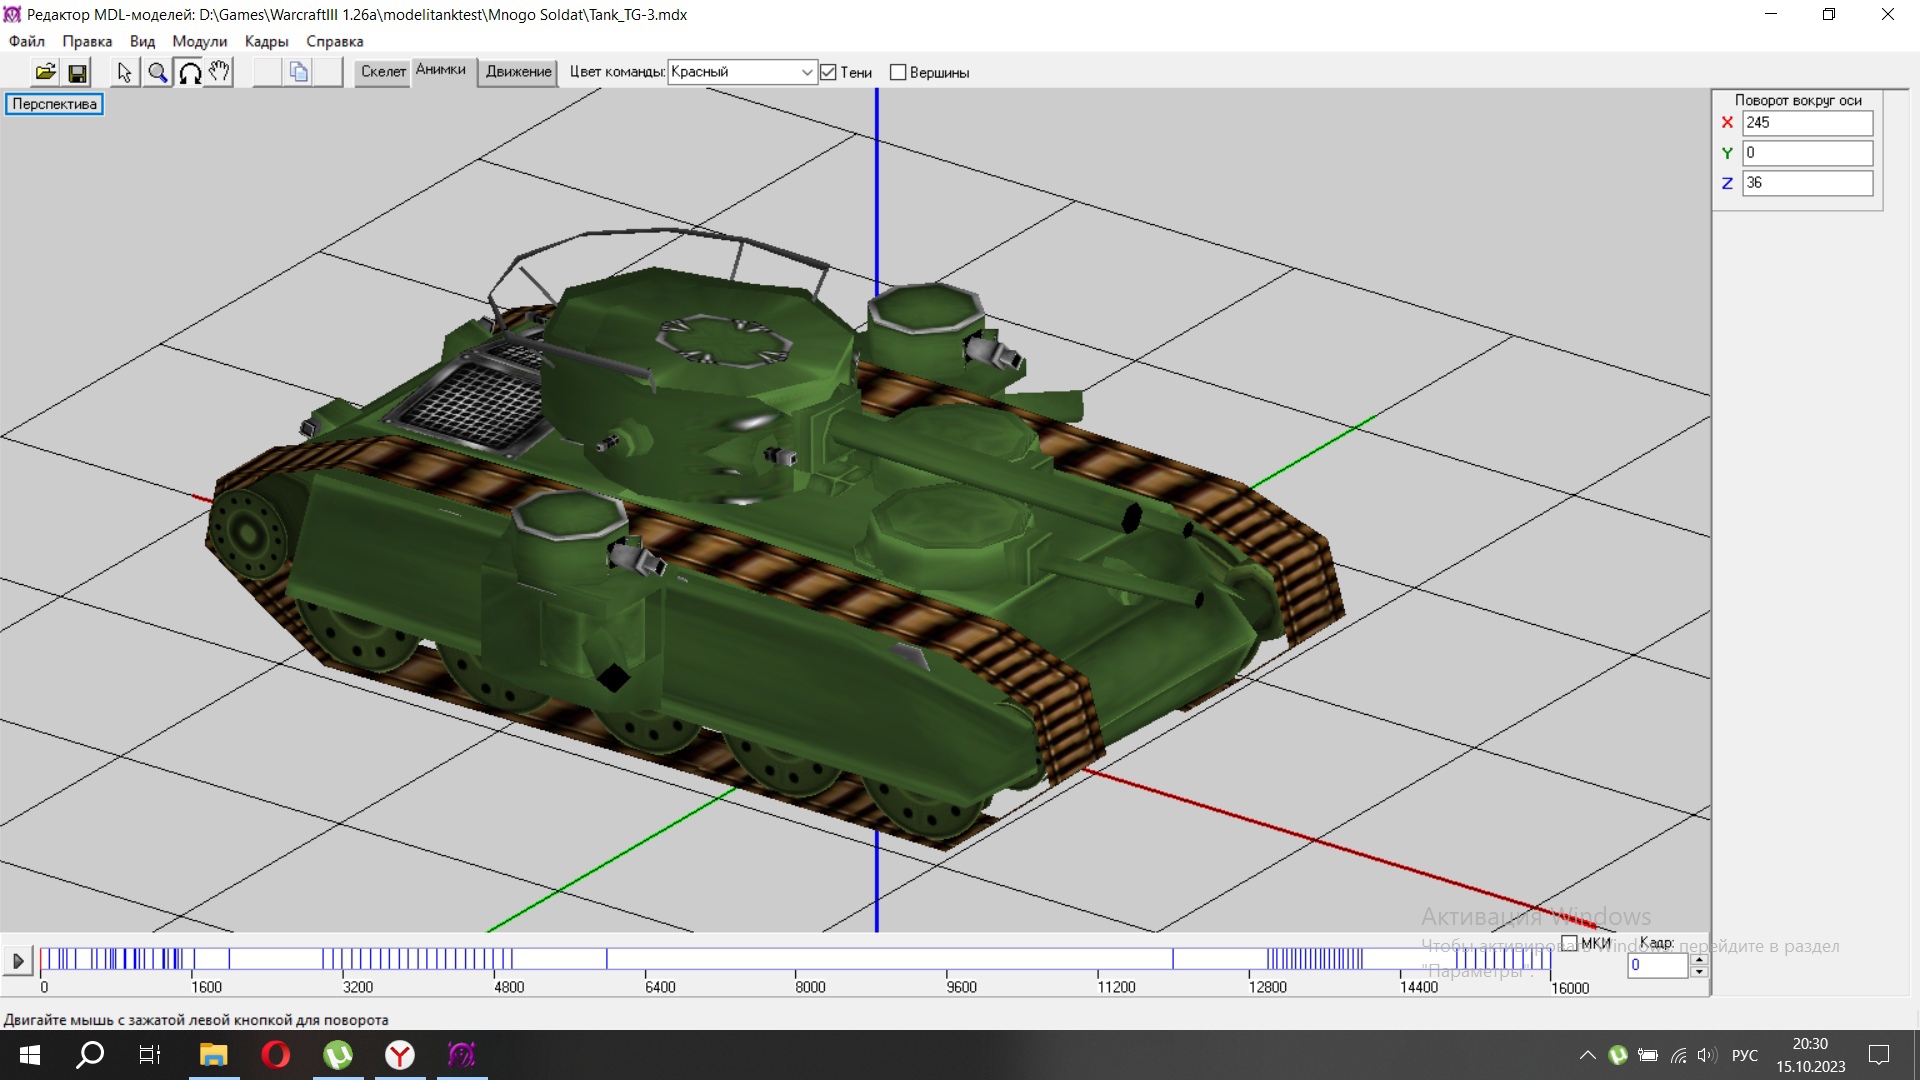
Task: Switch to the Скелет tab
Action: 383,72
